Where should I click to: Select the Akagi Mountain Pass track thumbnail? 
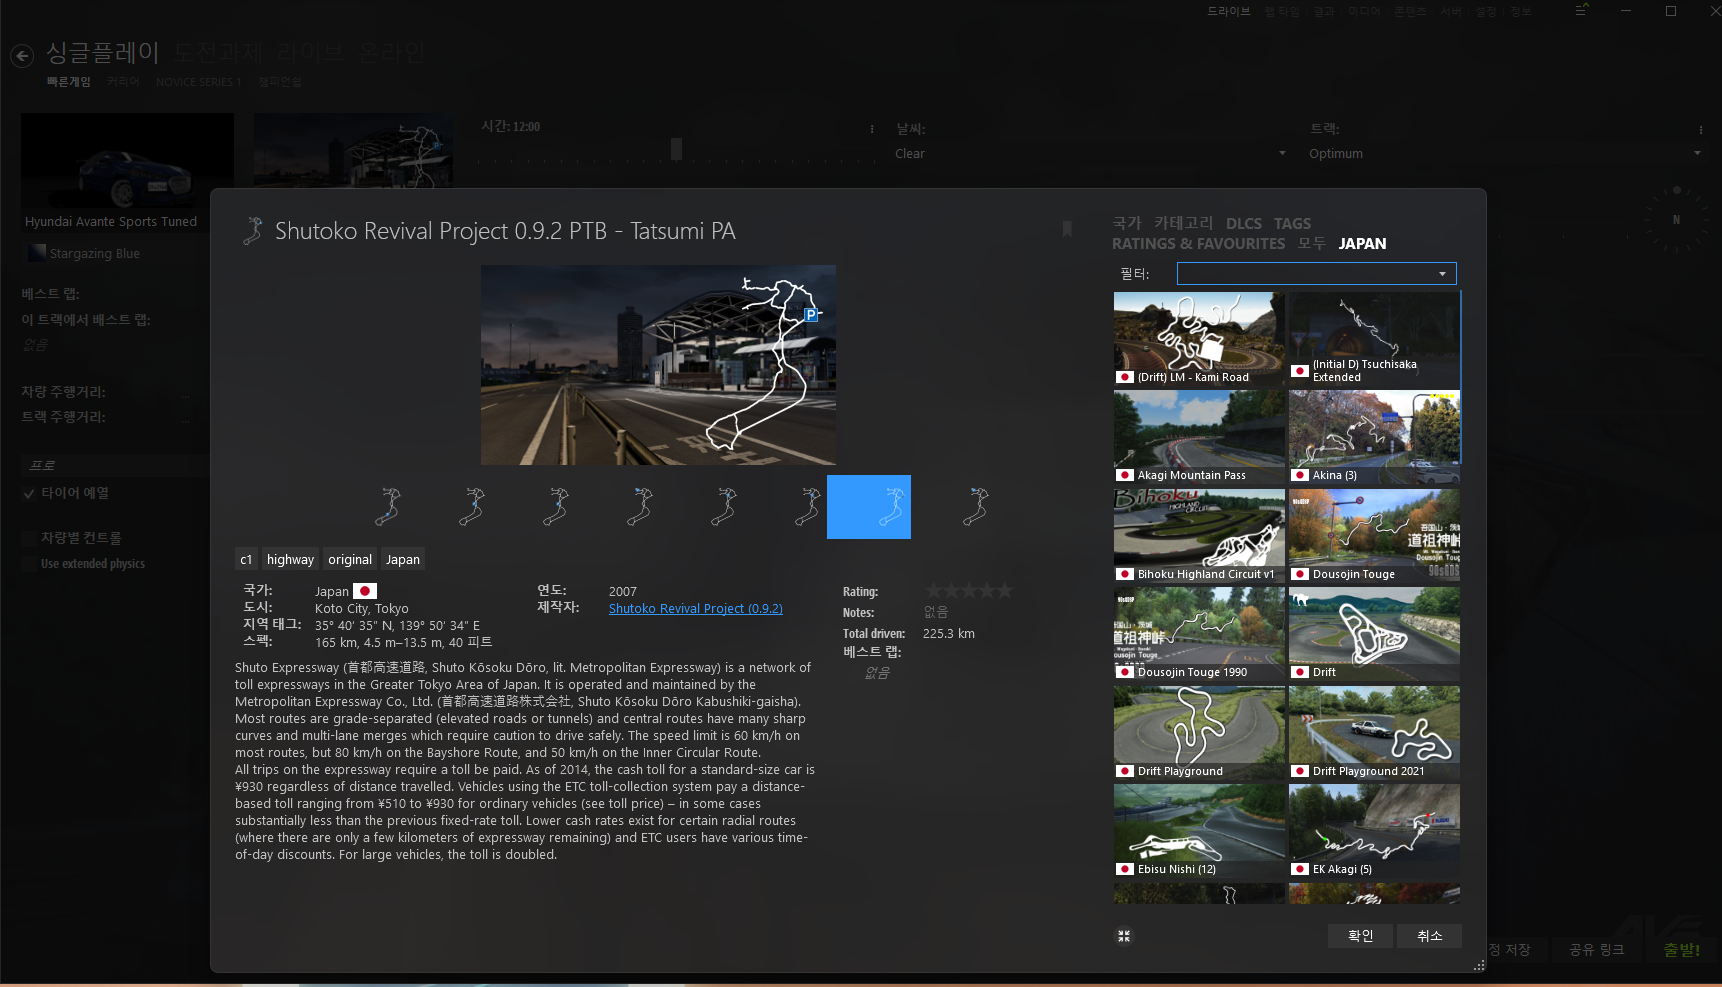pos(1199,437)
